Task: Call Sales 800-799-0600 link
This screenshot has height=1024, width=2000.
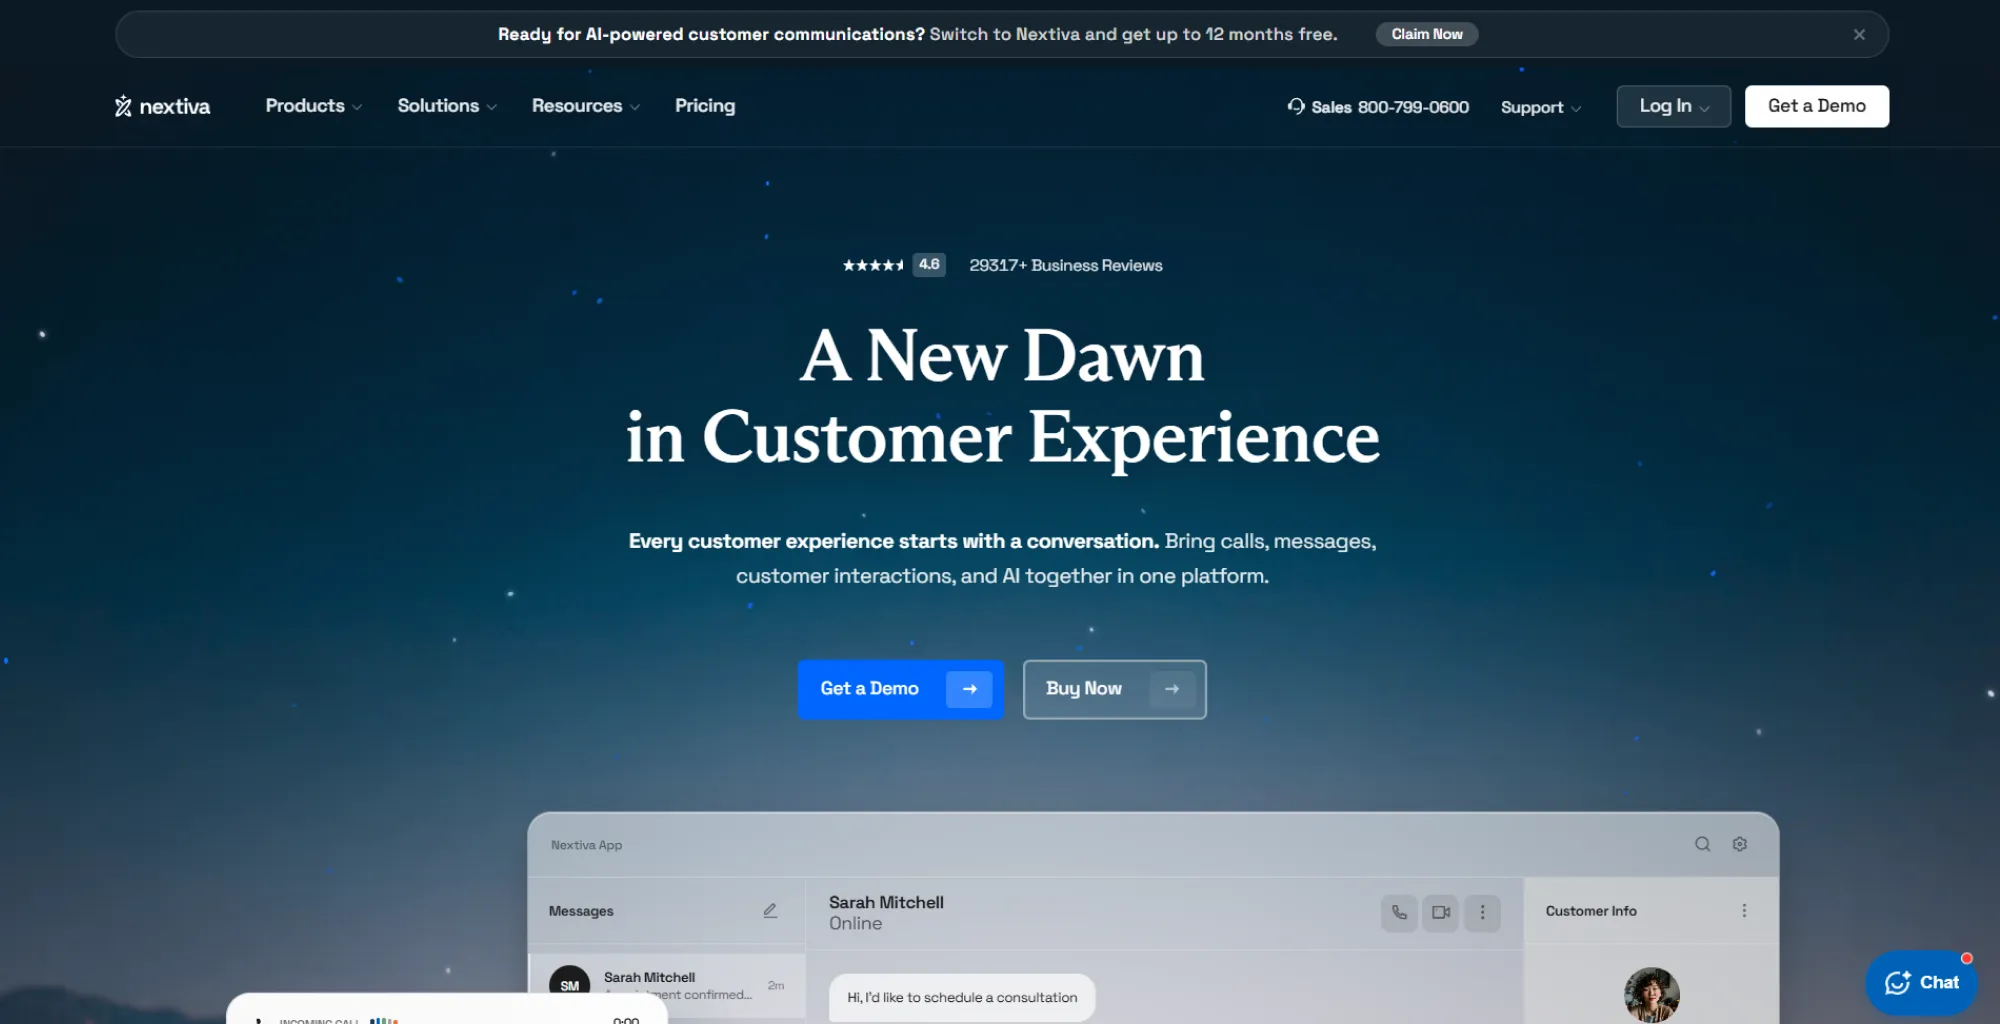Action: point(1389,107)
